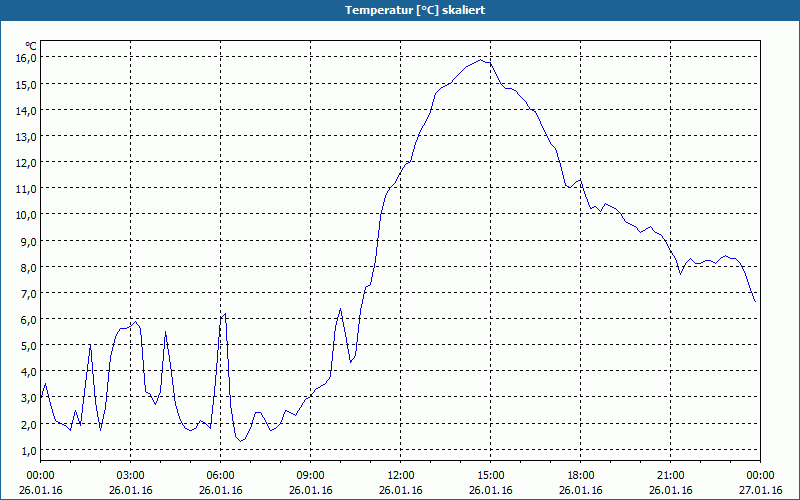This screenshot has height=500, width=800.
Task: Click the °C unit label above the y-axis
Action: pyautogui.click(x=31, y=46)
